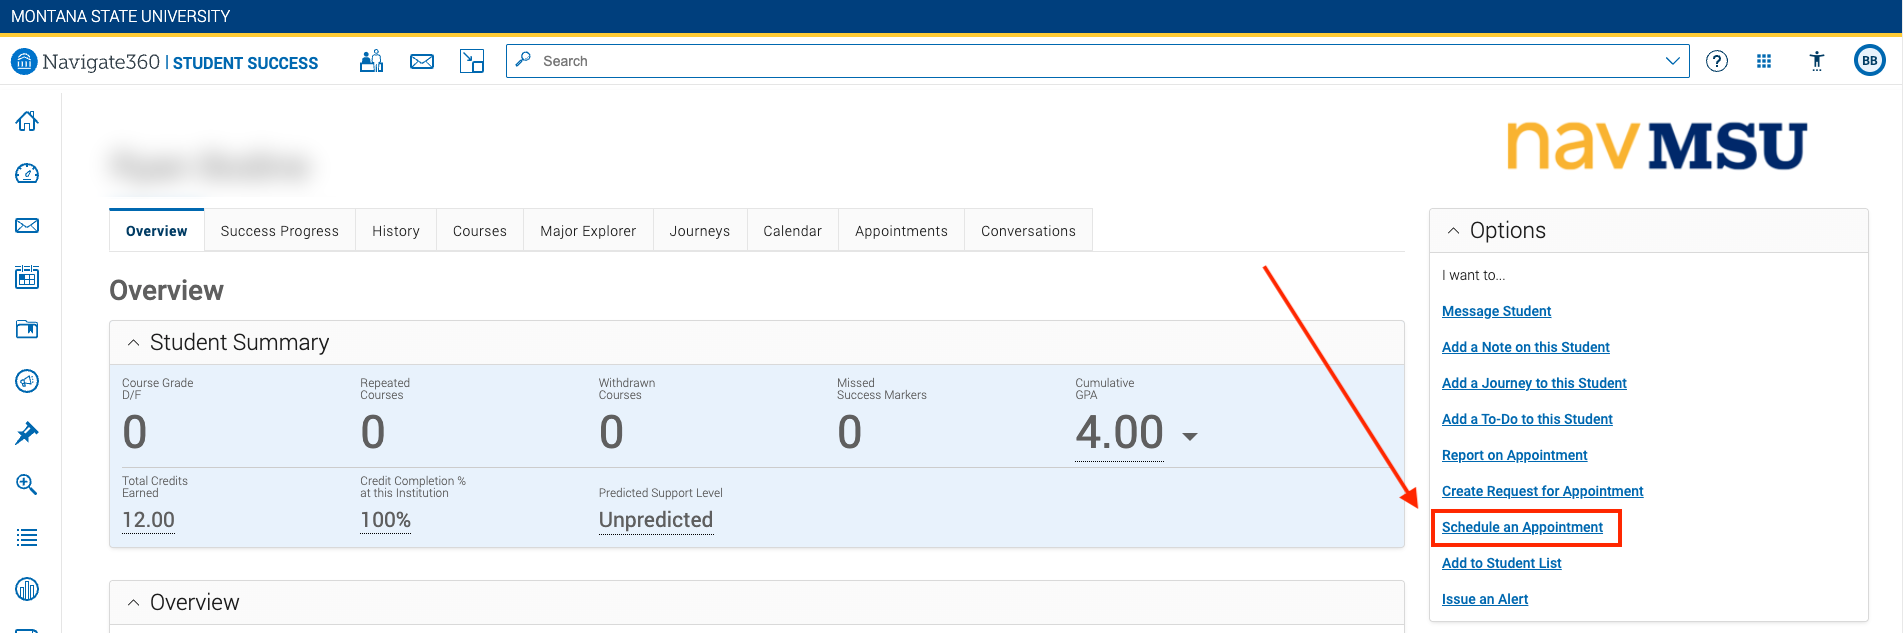
Task: Collapse the Student Summary section
Action: [x=133, y=343]
